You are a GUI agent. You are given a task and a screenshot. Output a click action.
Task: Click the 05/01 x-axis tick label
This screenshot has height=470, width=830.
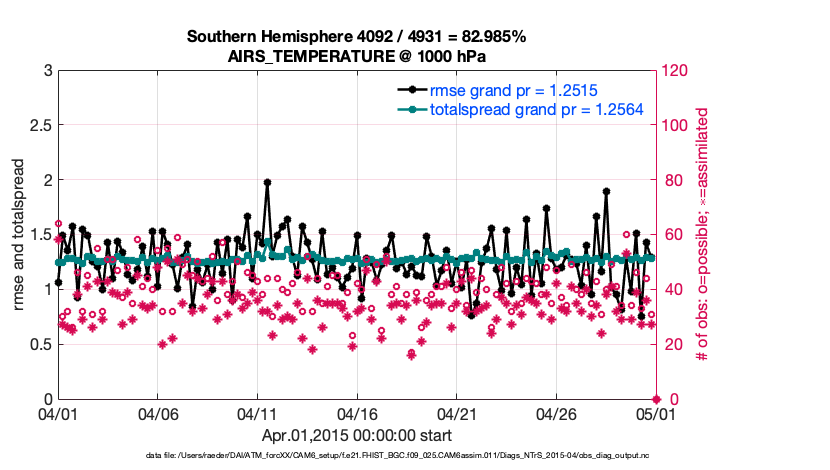(x=655, y=413)
